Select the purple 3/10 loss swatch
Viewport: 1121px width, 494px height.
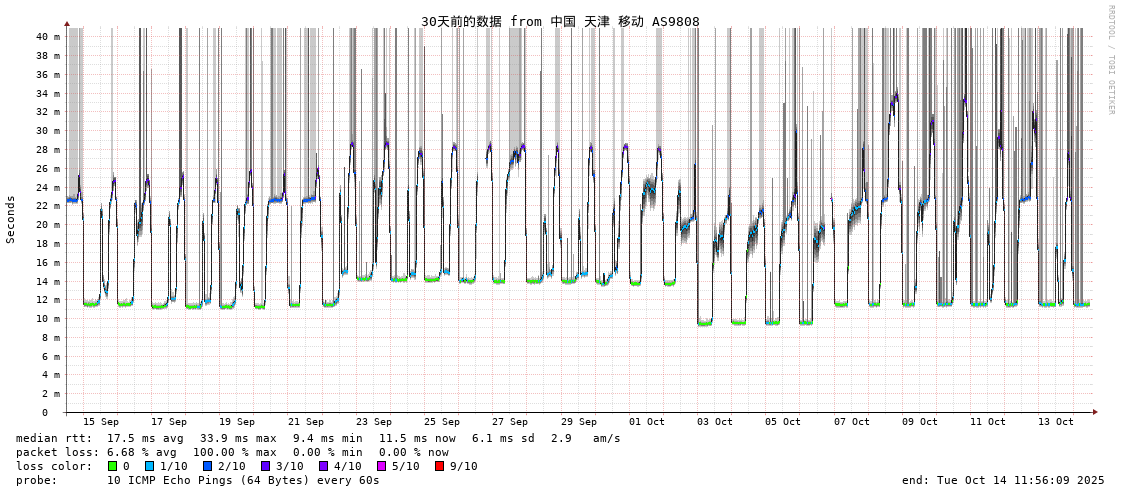click(x=265, y=466)
